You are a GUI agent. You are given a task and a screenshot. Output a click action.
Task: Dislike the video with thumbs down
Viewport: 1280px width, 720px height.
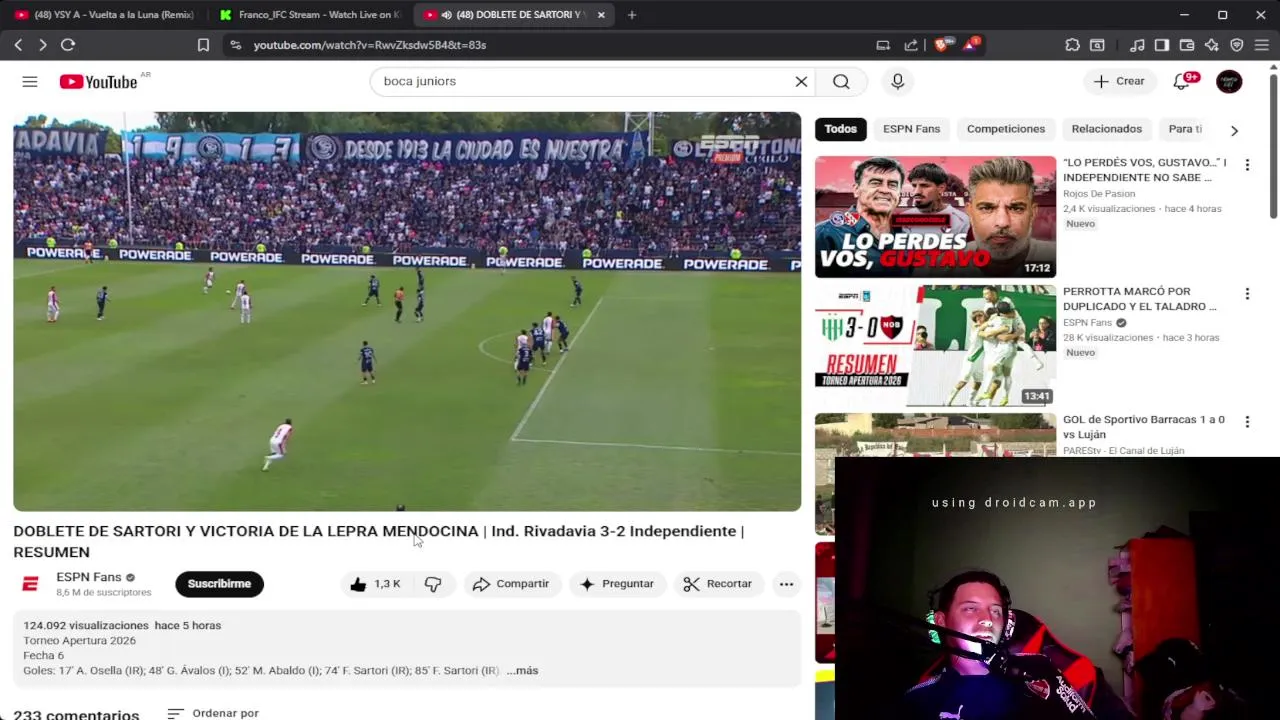pyautogui.click(x=433, y=584)
